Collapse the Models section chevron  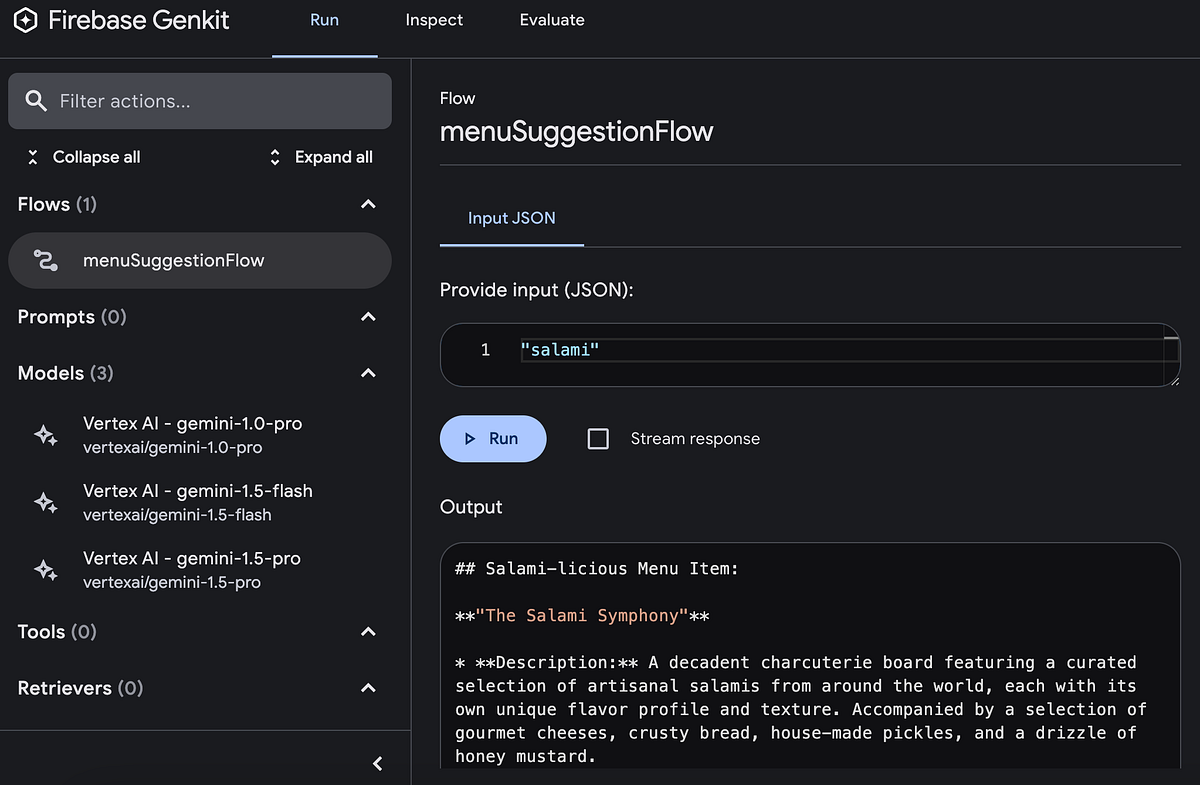368,373
